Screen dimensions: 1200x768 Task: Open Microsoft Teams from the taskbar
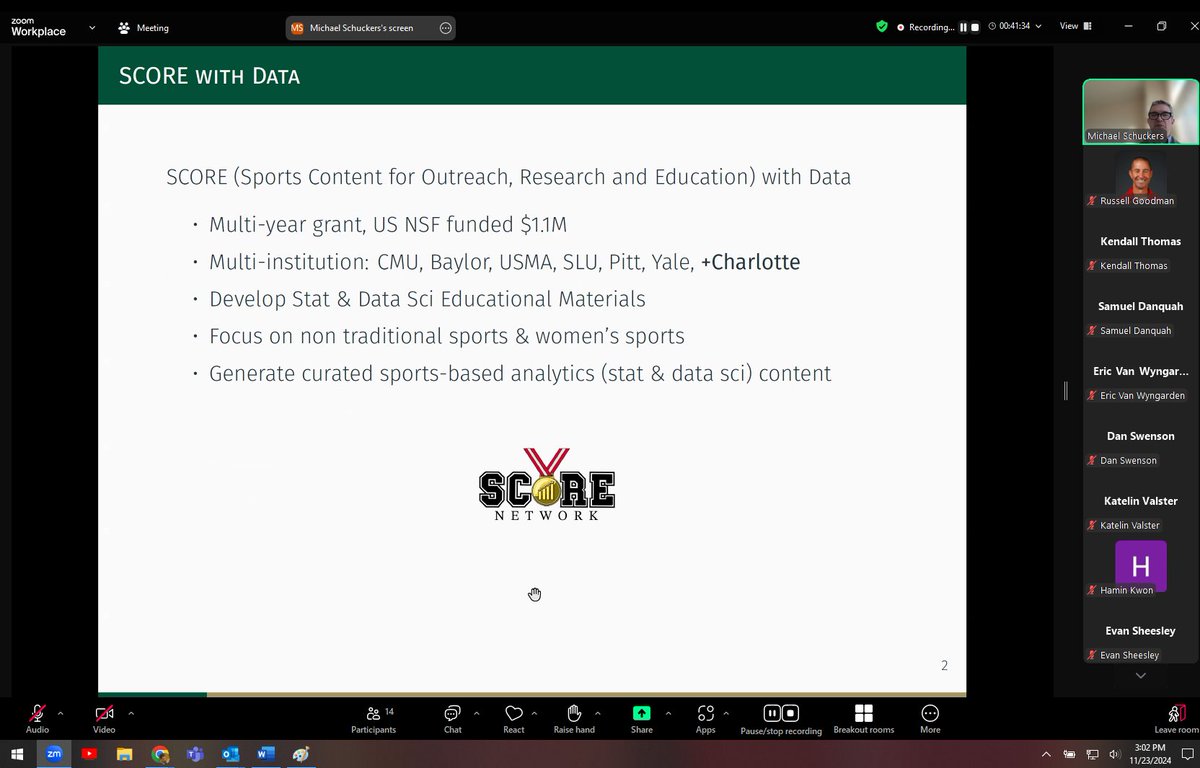[x=195, y=754]
